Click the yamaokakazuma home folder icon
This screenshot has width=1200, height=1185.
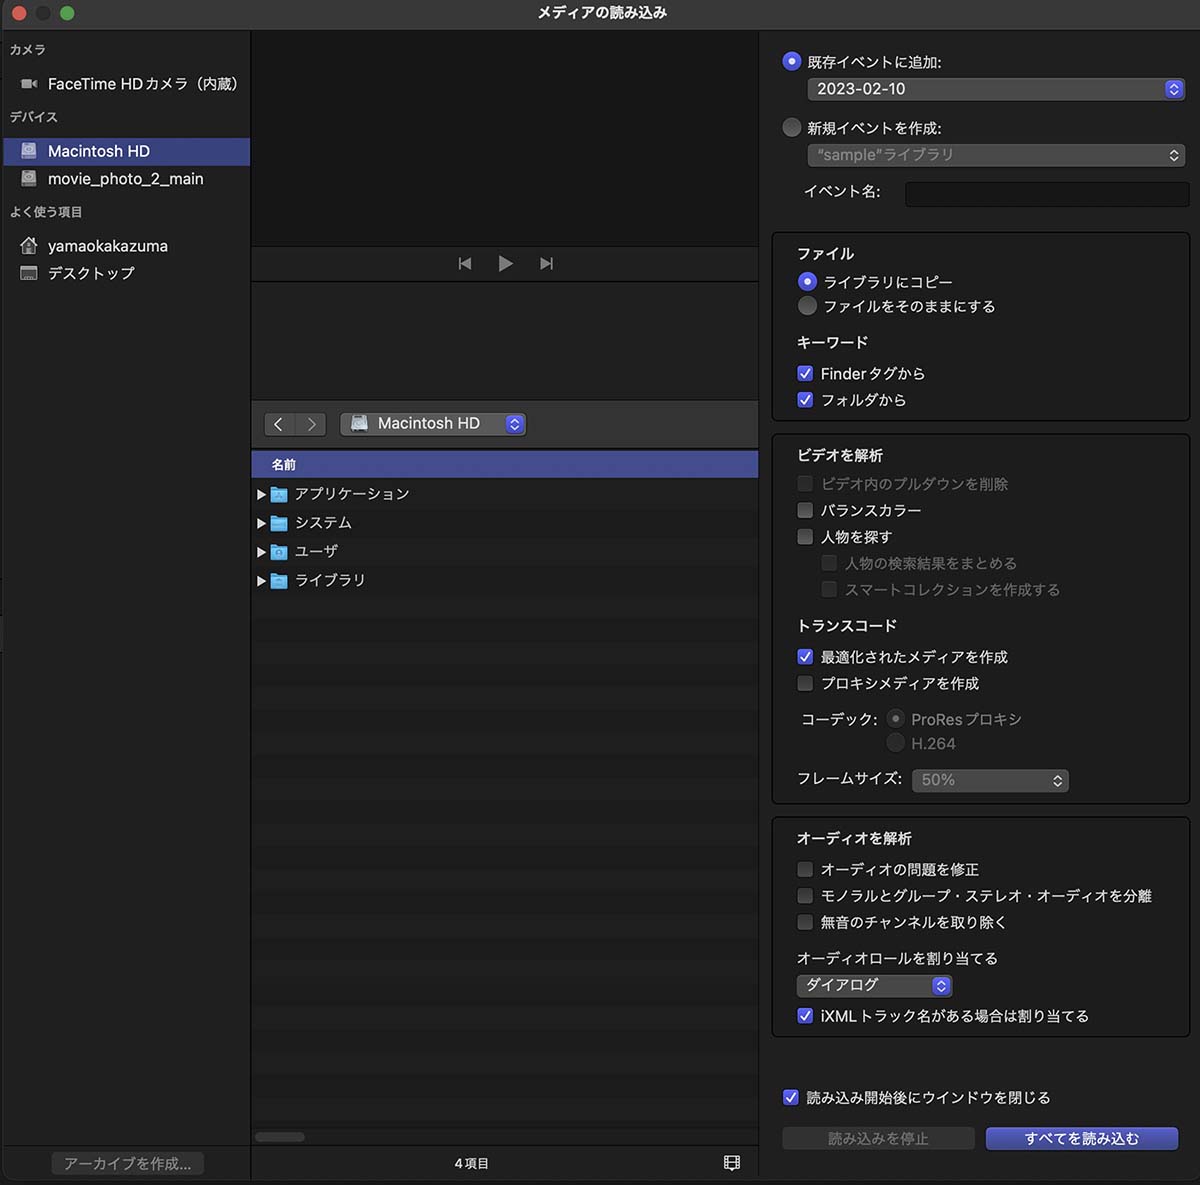coord(29,246)
